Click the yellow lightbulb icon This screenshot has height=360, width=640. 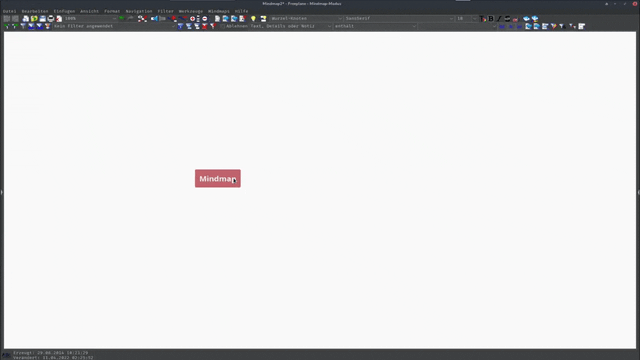coord(253,18)
